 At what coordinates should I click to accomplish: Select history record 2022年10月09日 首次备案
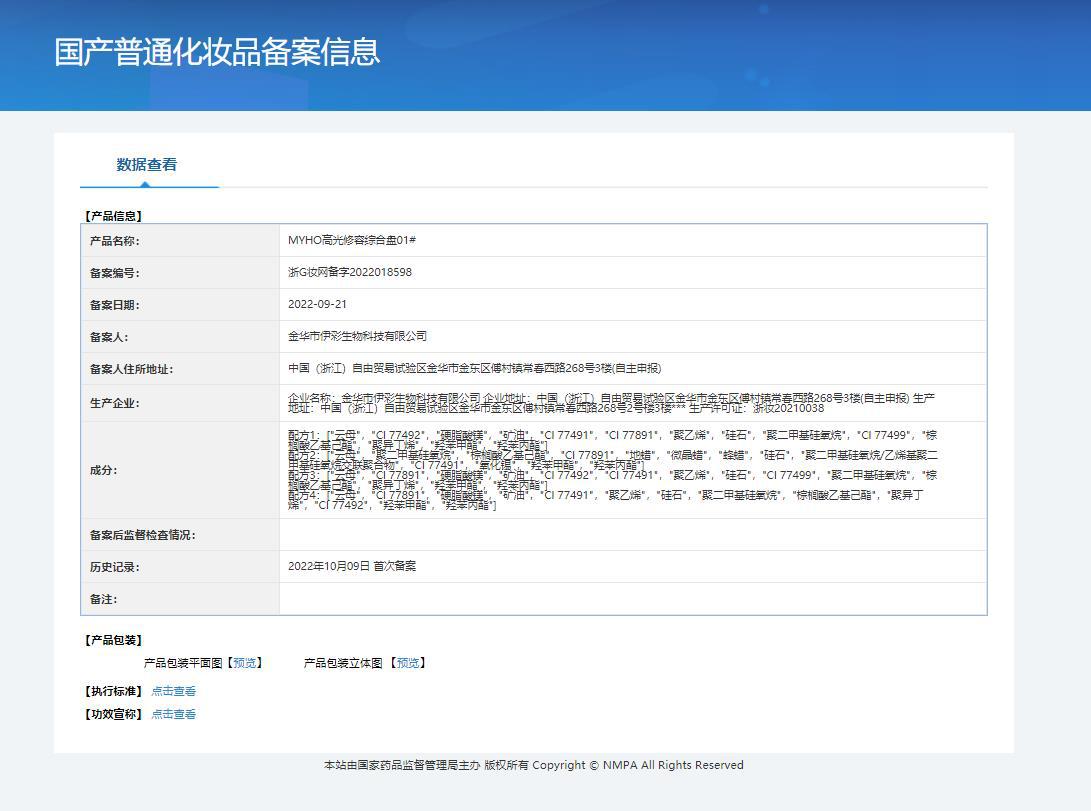(352, 566)
